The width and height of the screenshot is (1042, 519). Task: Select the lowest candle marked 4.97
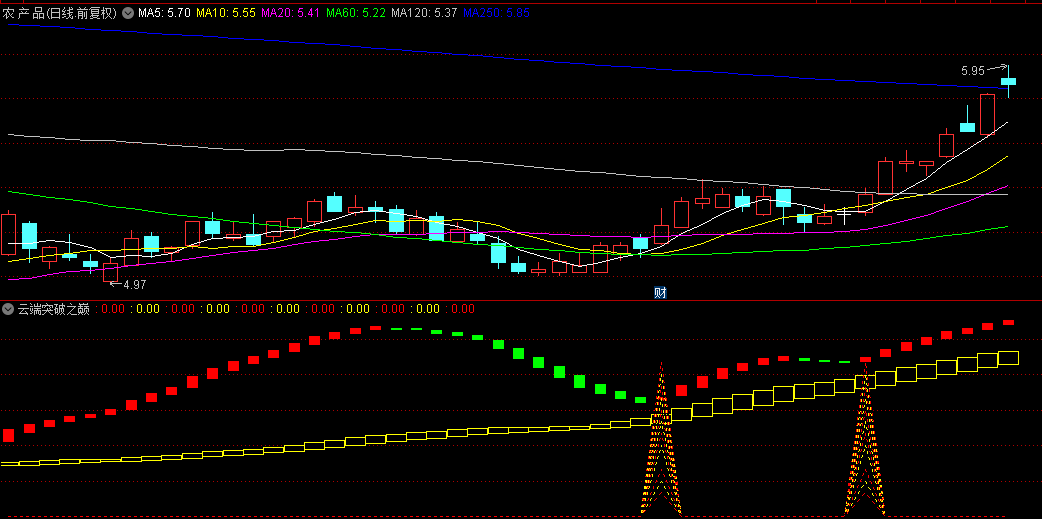pyautogui.click(x=110, y=272)
